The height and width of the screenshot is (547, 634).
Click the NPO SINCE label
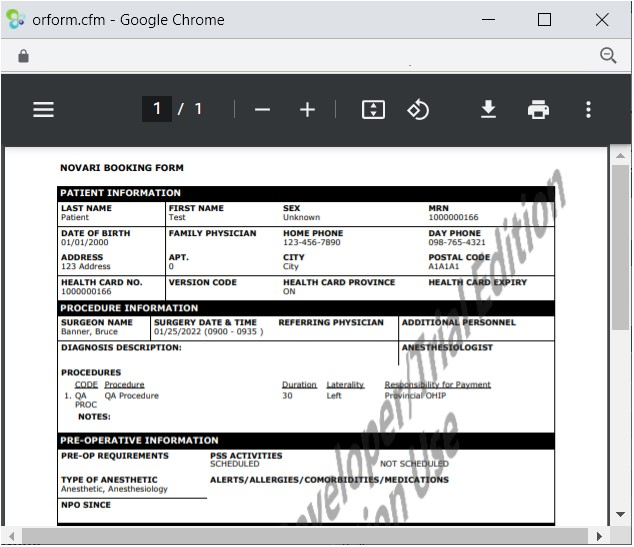(x=86, y=505)
